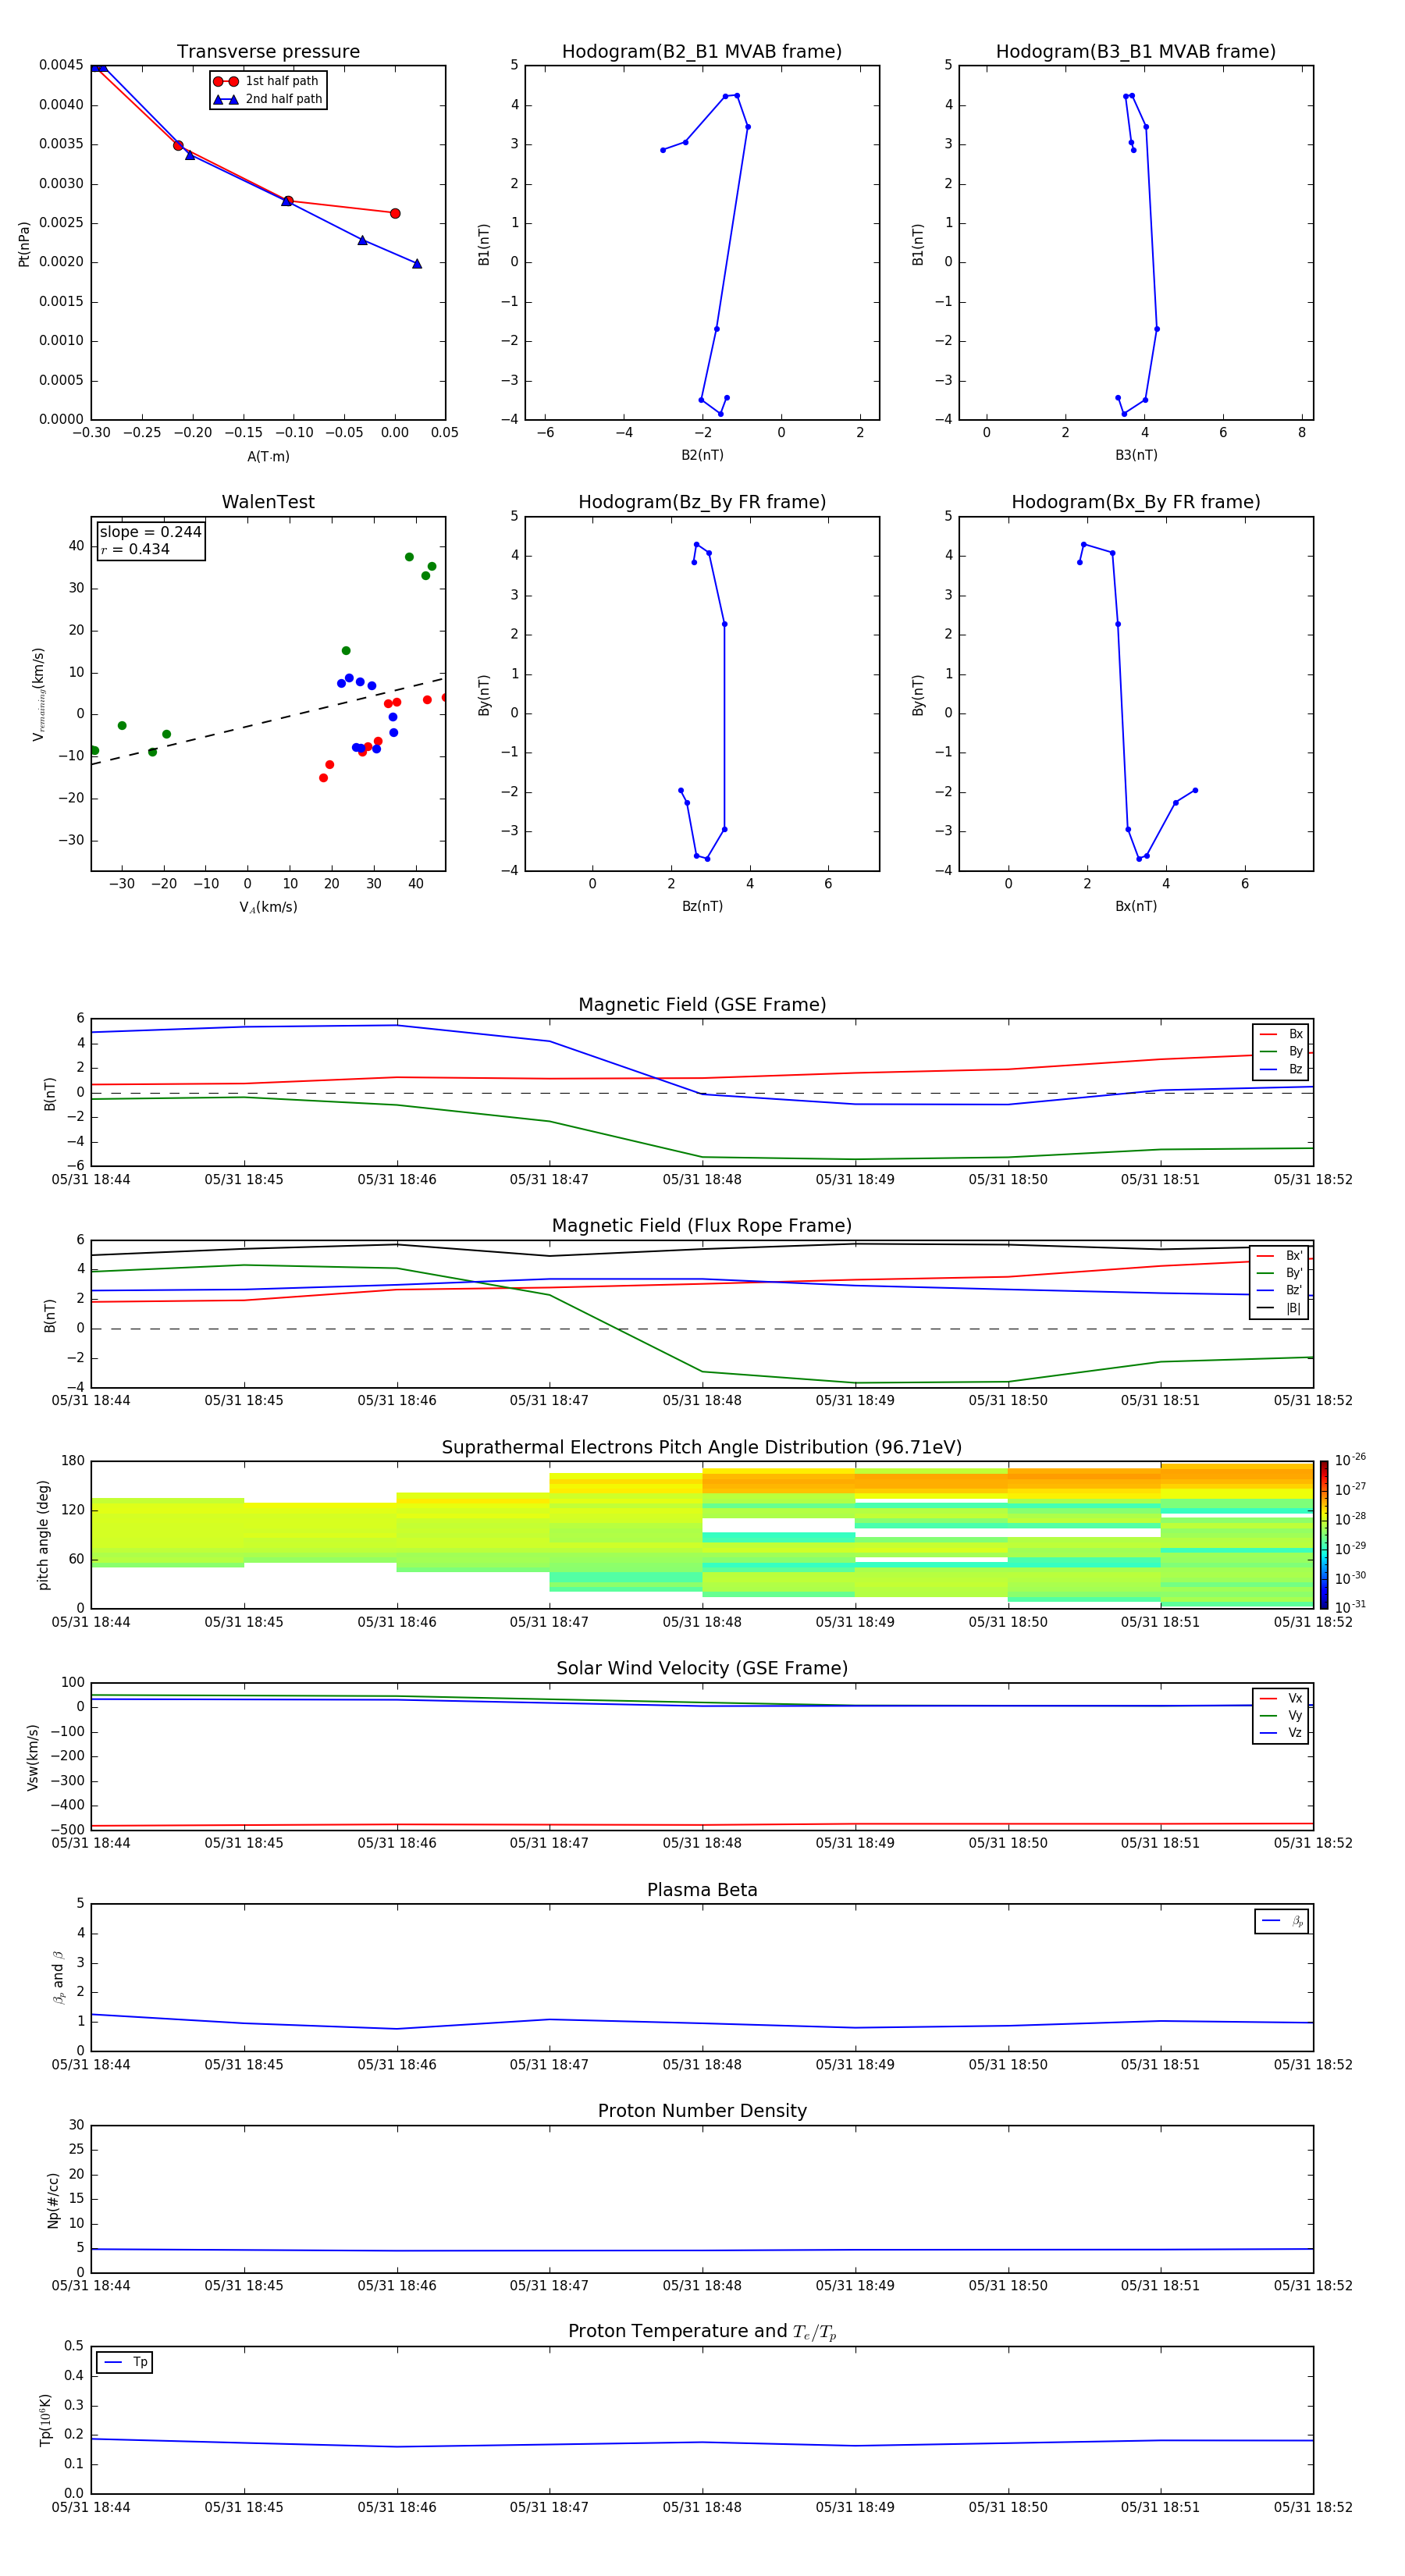Select the Vz legend entry in Solar Wind panel

1281,1733
